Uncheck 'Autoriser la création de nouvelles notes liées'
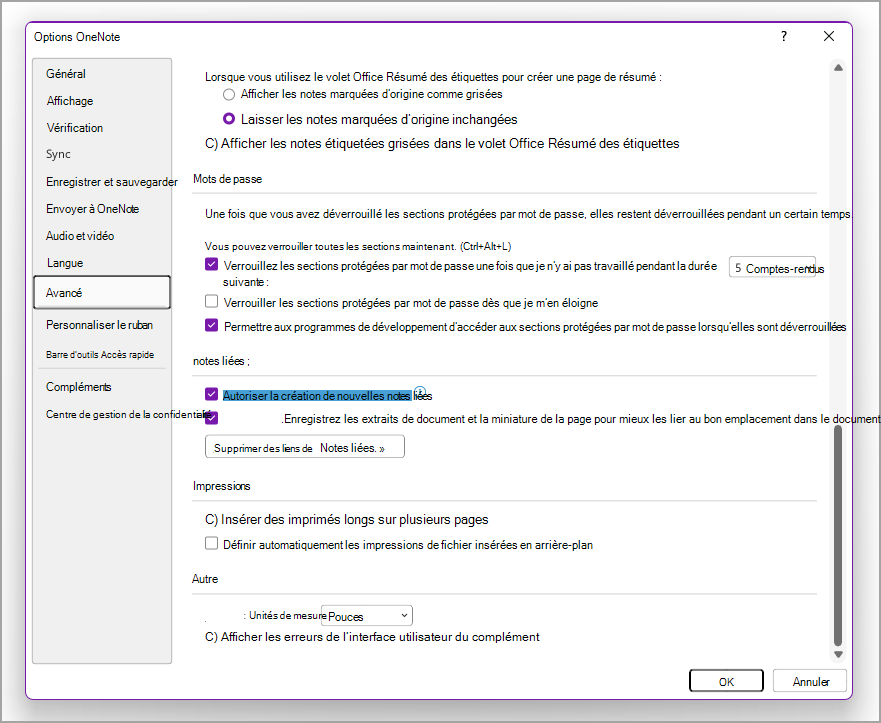The height and width of the screenshot is (723, 881). tap(211, 394)
